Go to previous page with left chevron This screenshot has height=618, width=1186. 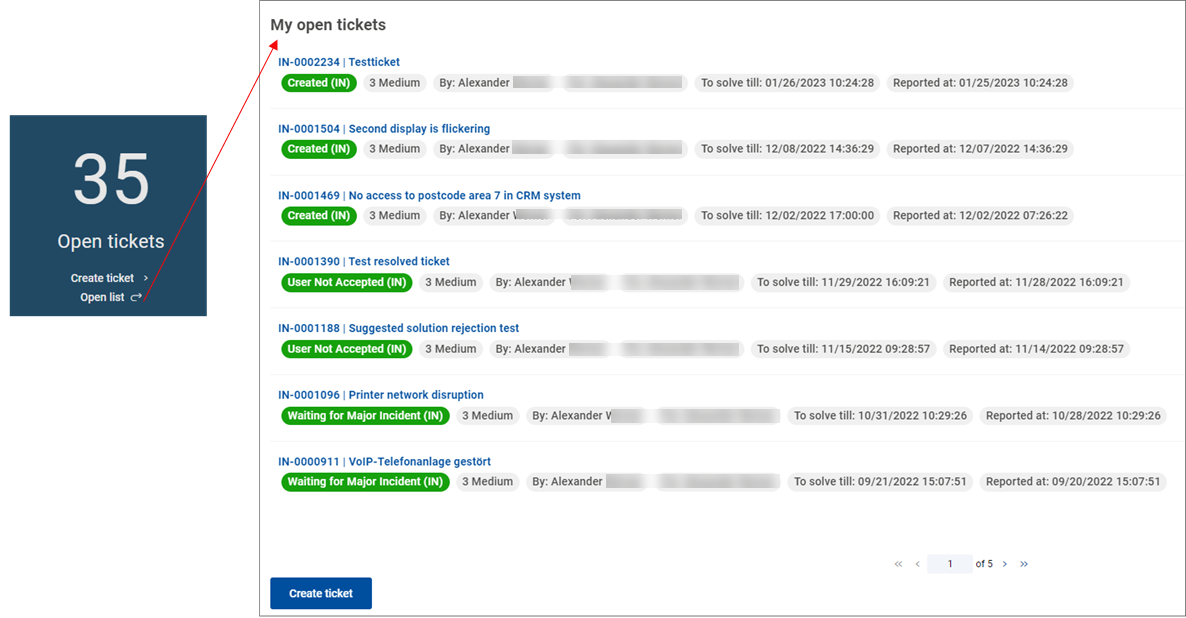917,563
